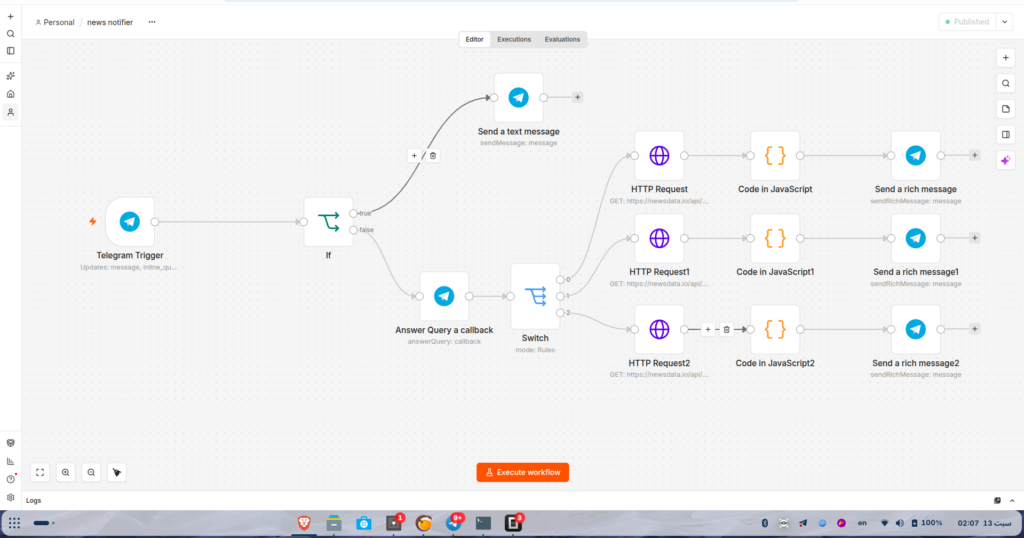
Task: Open search in the left sidebar
Action: tap(10, 34)
